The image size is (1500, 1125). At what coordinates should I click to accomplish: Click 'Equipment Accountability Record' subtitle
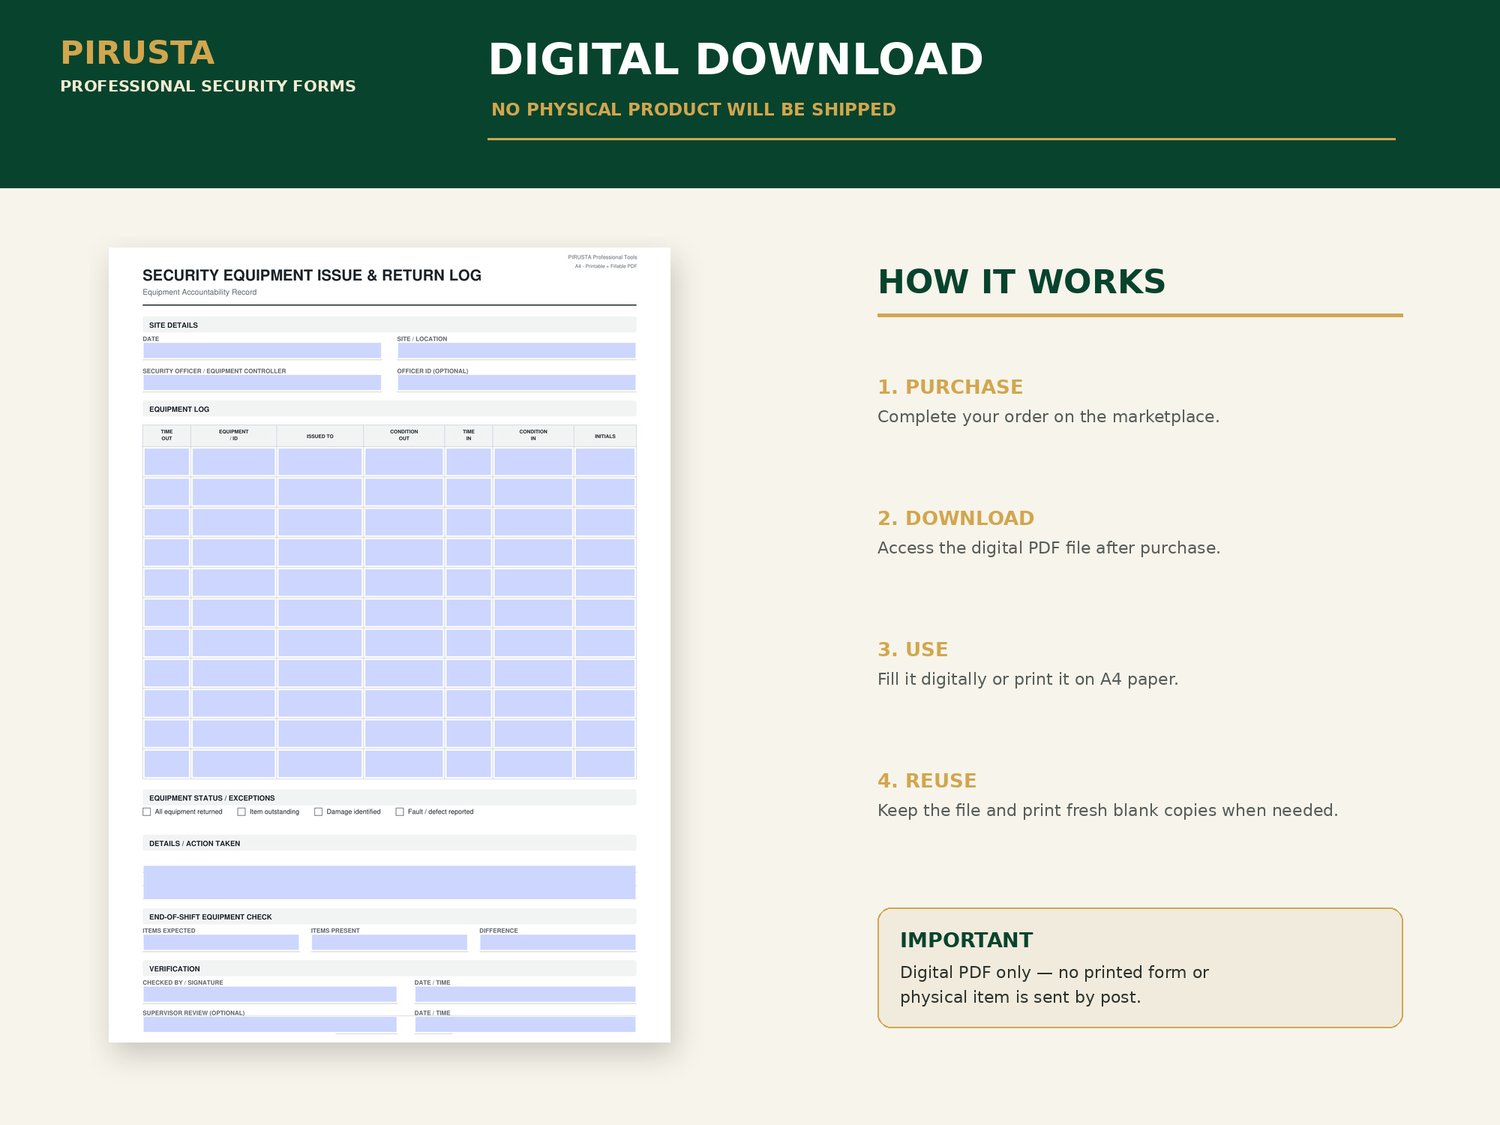(x=200, y=292)
